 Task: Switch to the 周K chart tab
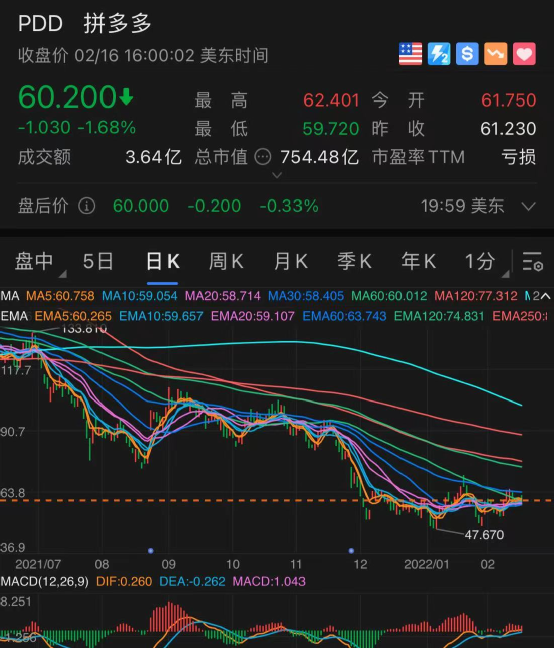pos(226,261)
